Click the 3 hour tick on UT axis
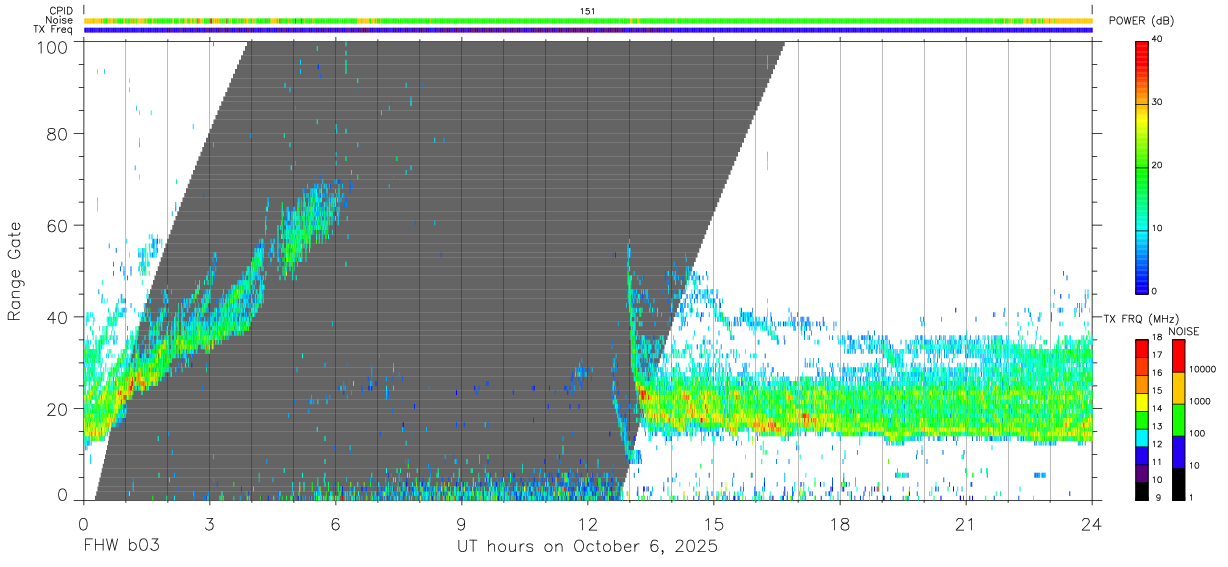This screenshot has width=1228, height=567. [x=210, y=524]
